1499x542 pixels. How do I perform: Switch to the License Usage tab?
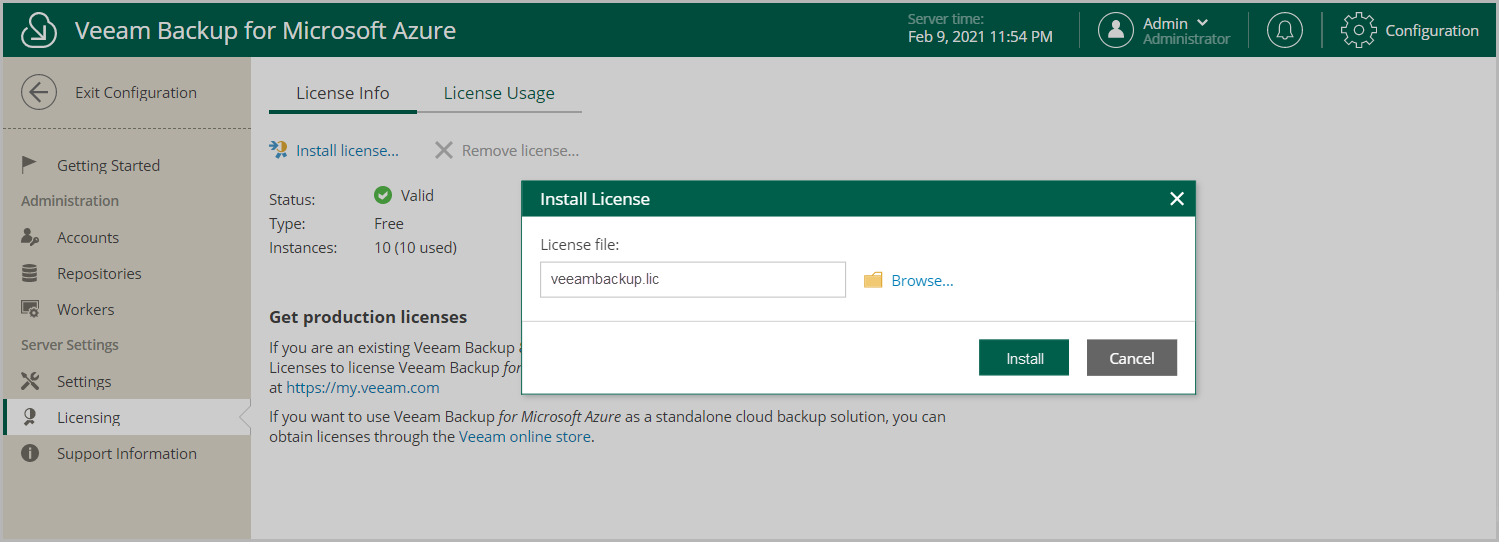point(499,93)
